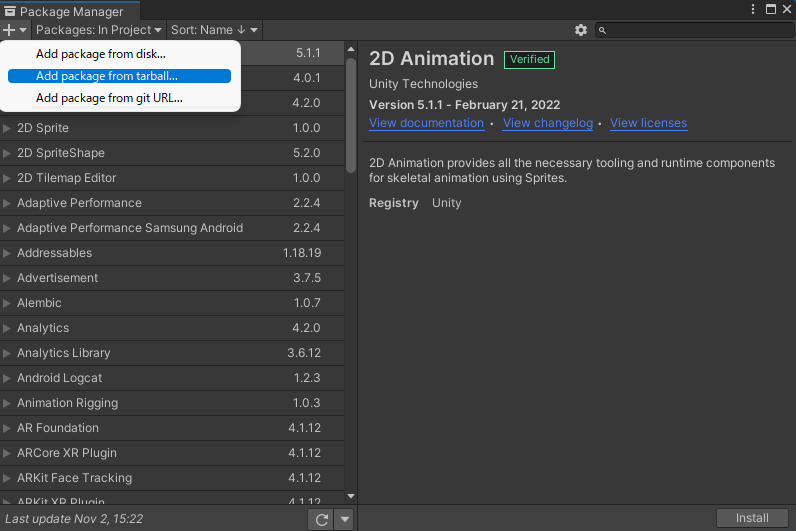Open the Sort: Name dropdown
This screenshot has width=796, height=531.
pyautogui.click(x=214, y=31)
